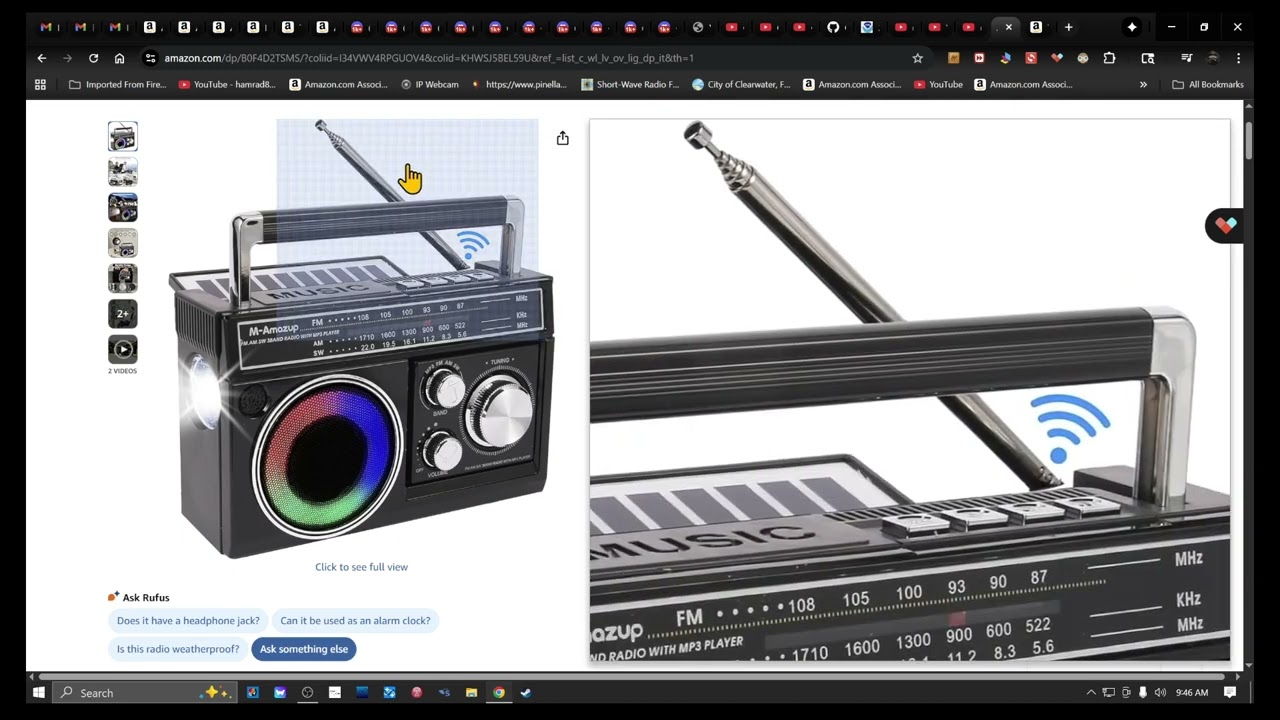The height and width of the screenshot is (720, 1280).
Task: Open the volume control in system tray
Action: [x=1160, y=692]
